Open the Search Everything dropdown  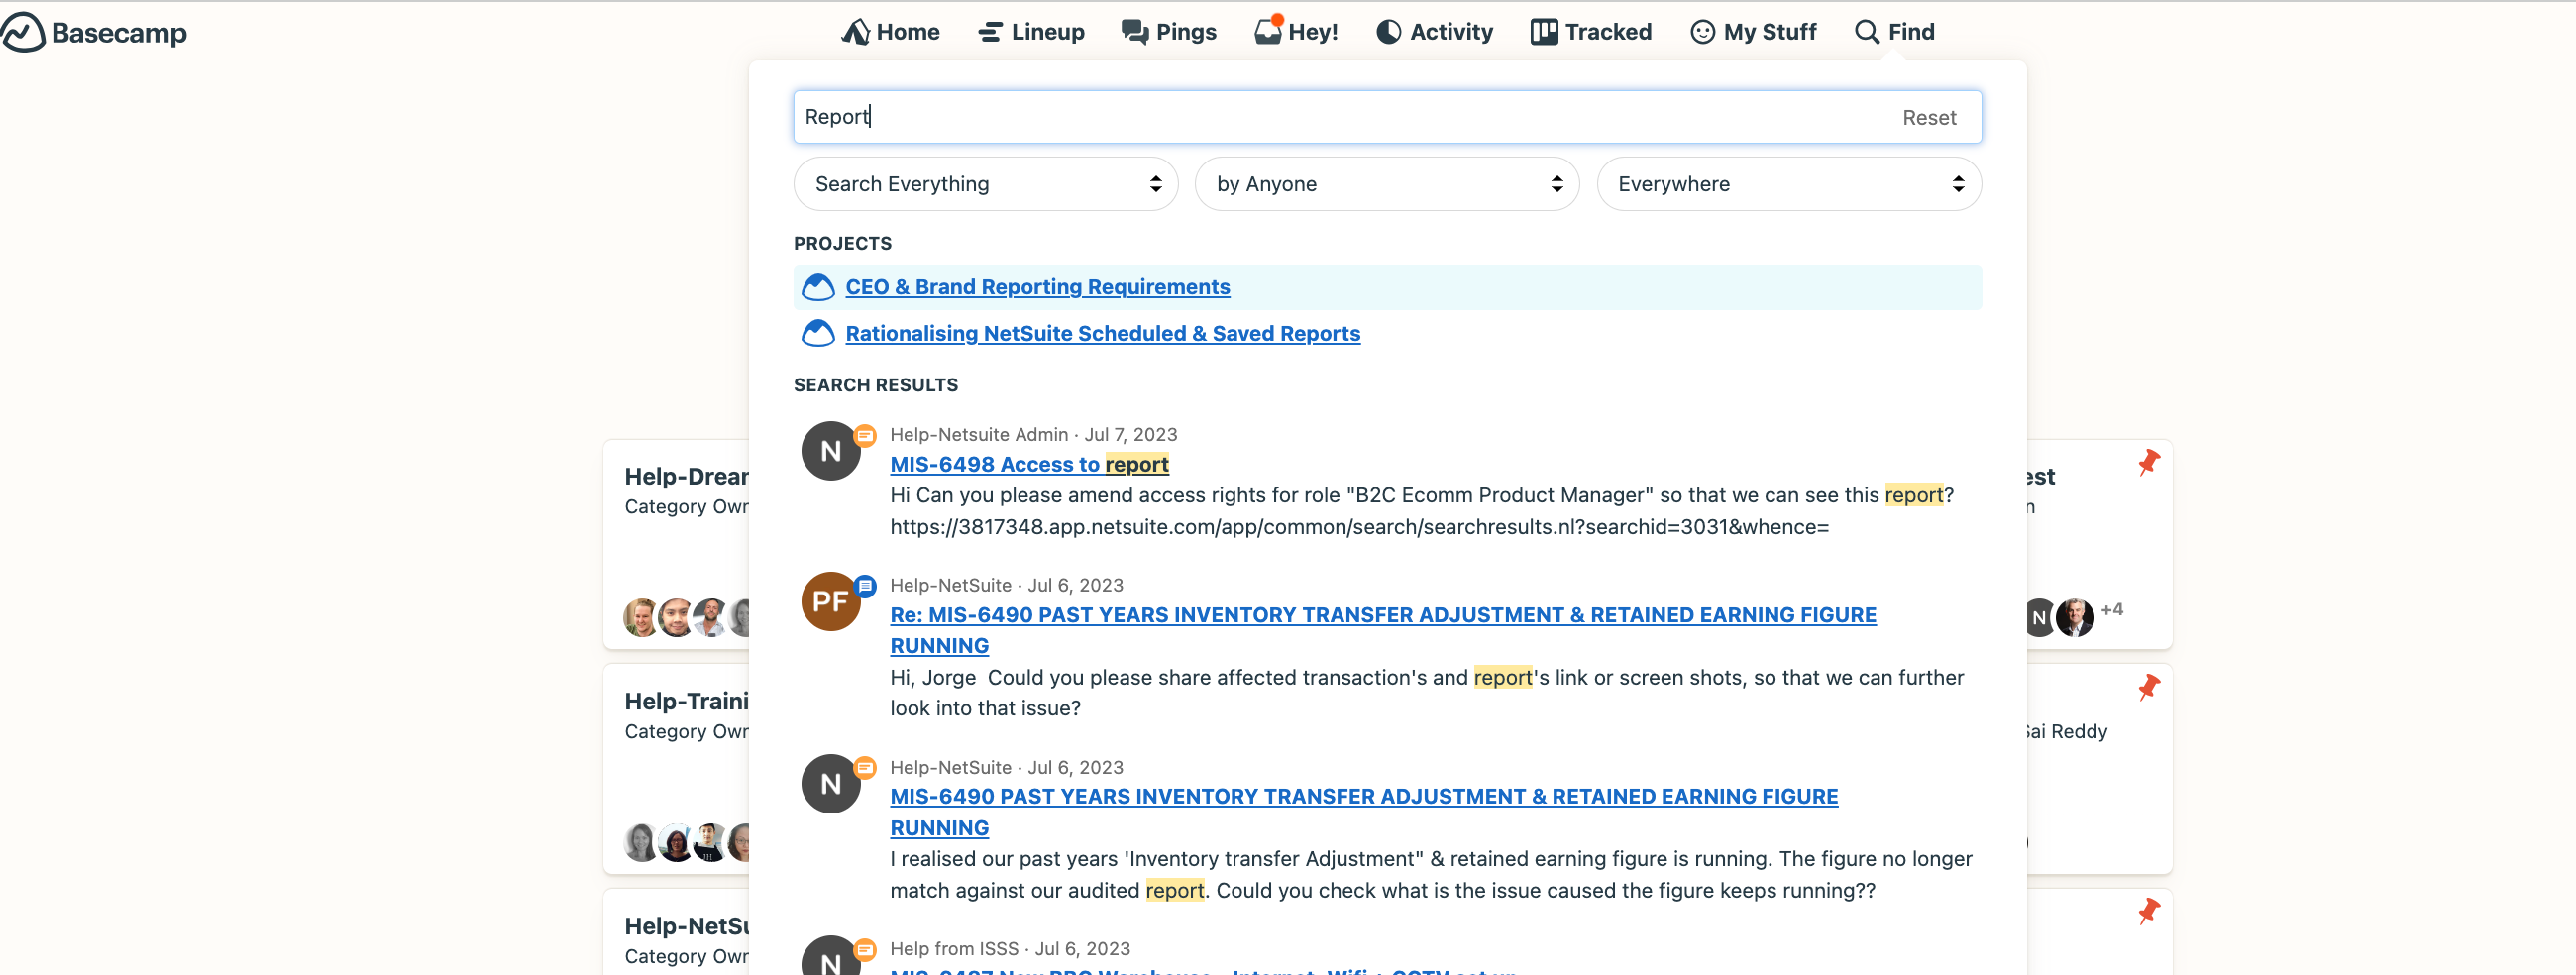pyautogui.click(x=985, y=184)
